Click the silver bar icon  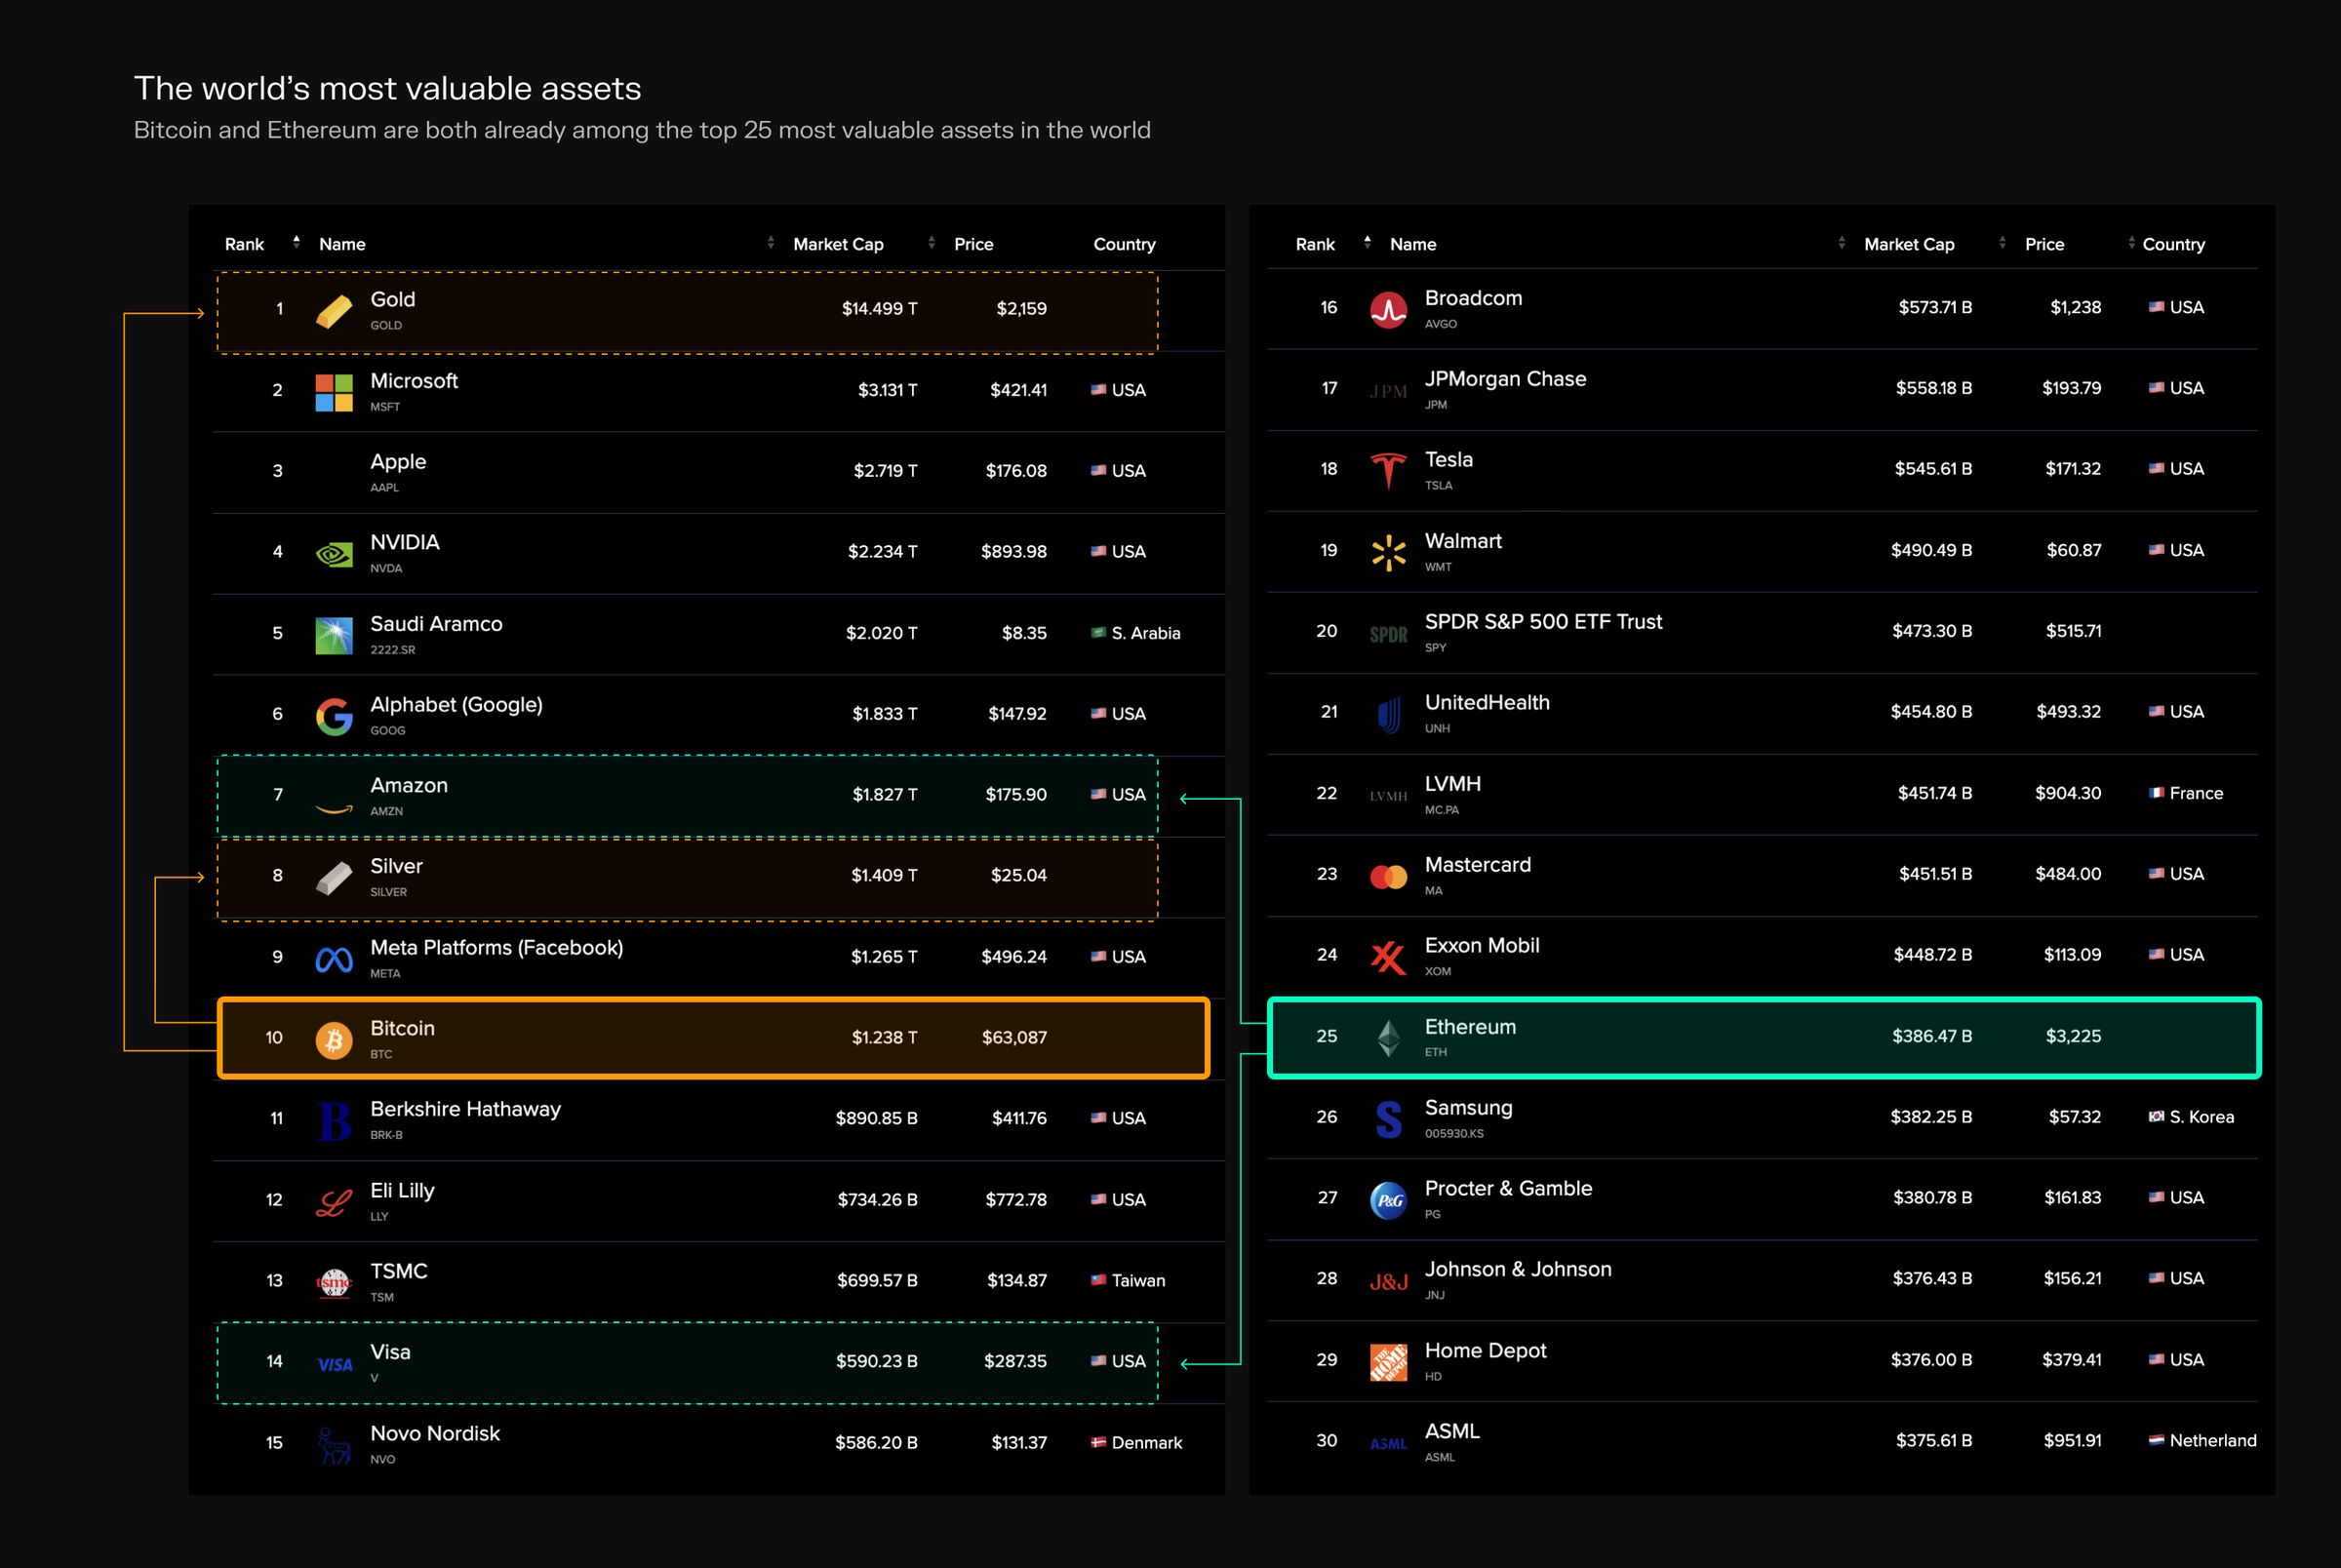click(x=334, y=878)
